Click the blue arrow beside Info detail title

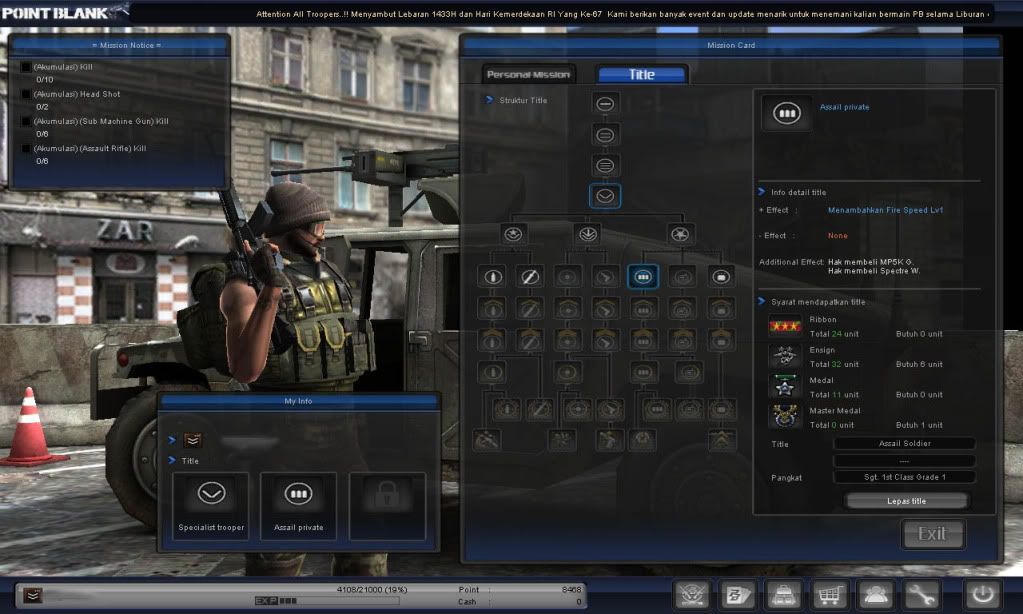pos(761,192)
